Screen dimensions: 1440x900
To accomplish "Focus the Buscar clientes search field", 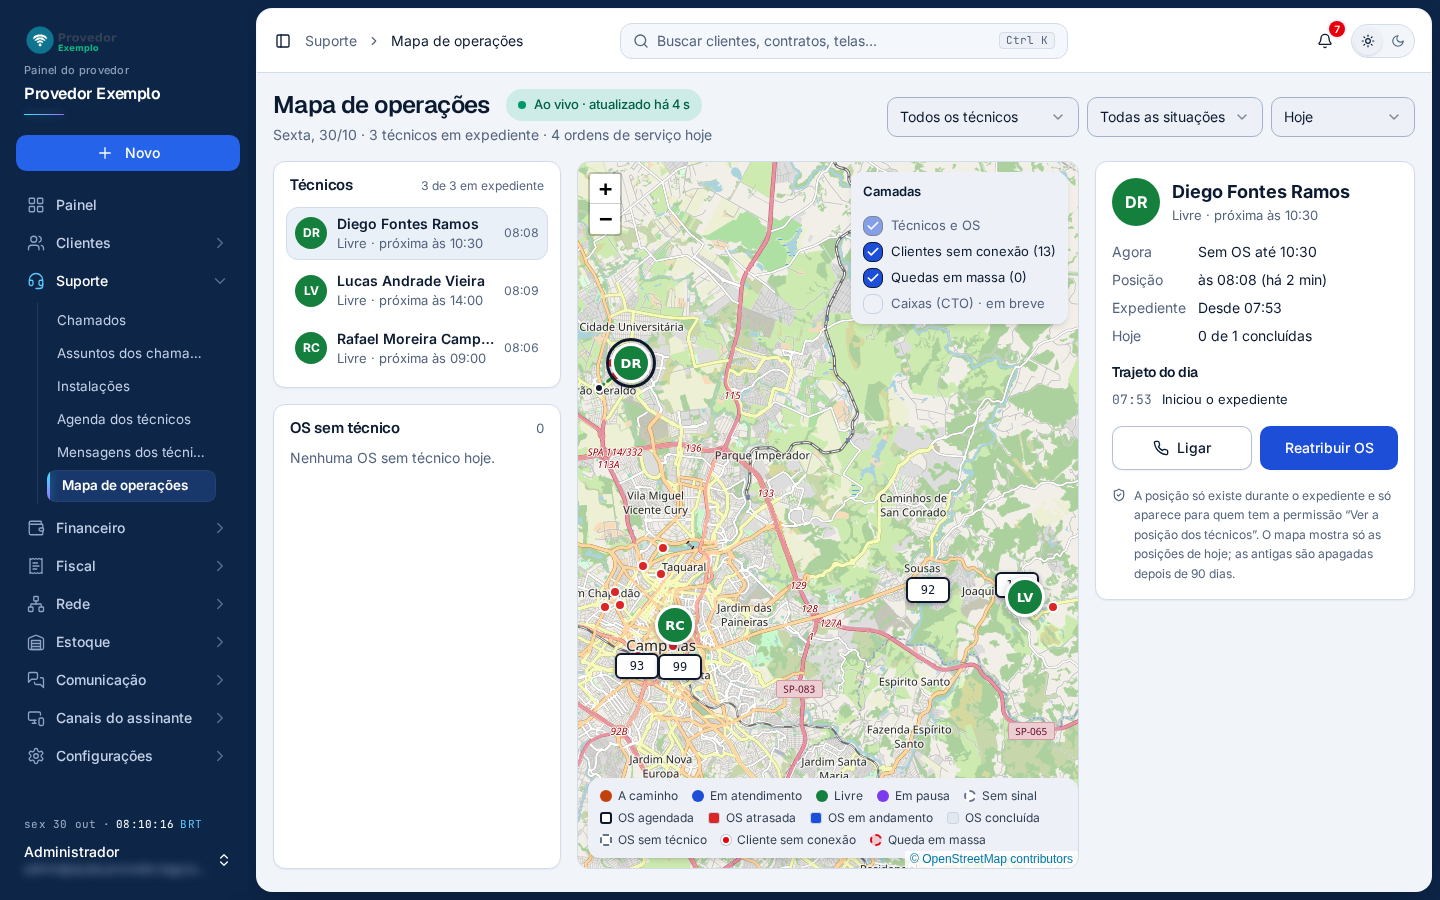I will [844, 41].
